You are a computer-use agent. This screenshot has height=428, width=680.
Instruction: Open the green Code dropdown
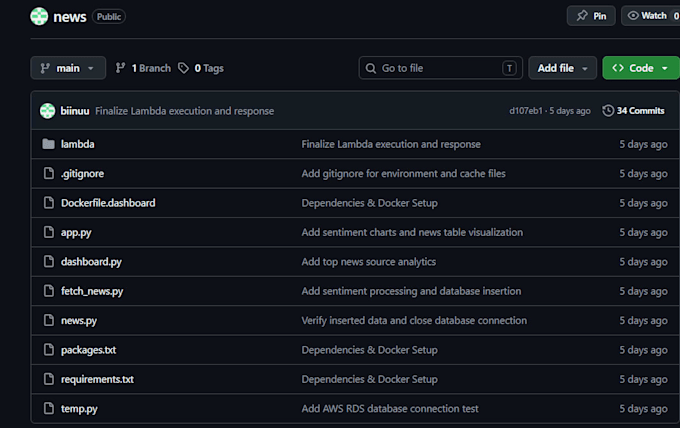pos(641,68)
